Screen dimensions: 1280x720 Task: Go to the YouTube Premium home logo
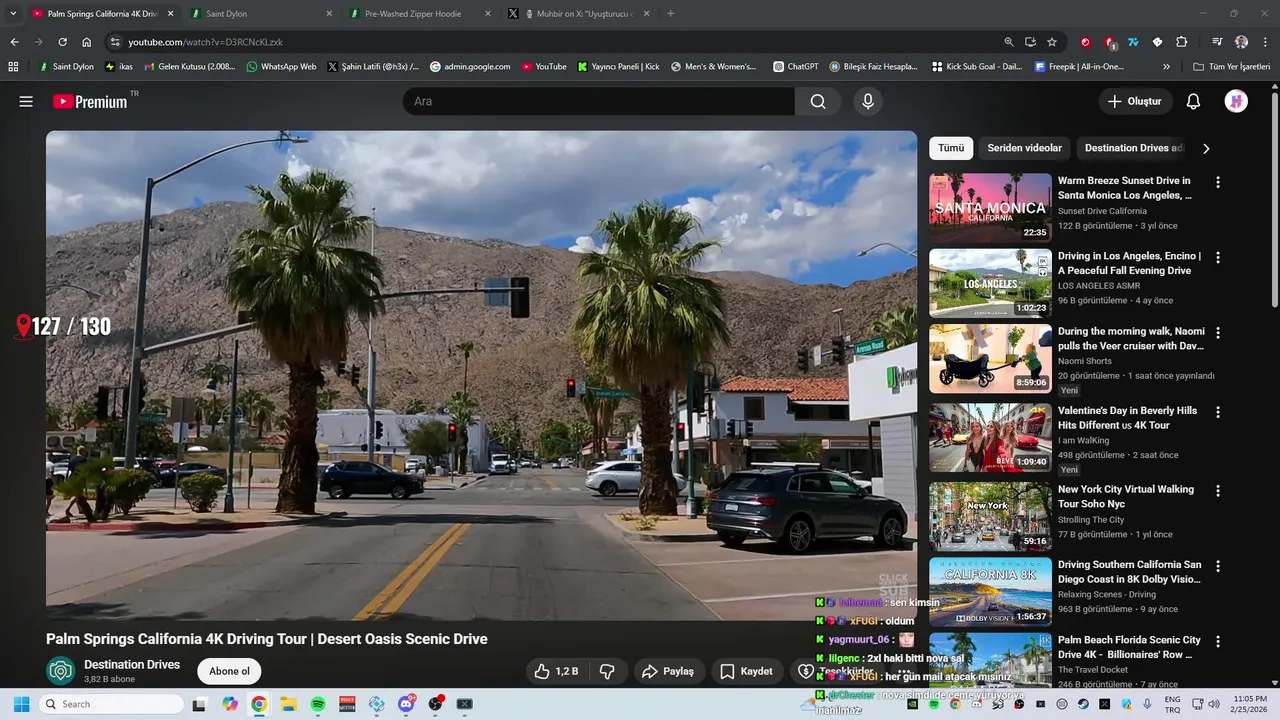[x=90, y=101]
